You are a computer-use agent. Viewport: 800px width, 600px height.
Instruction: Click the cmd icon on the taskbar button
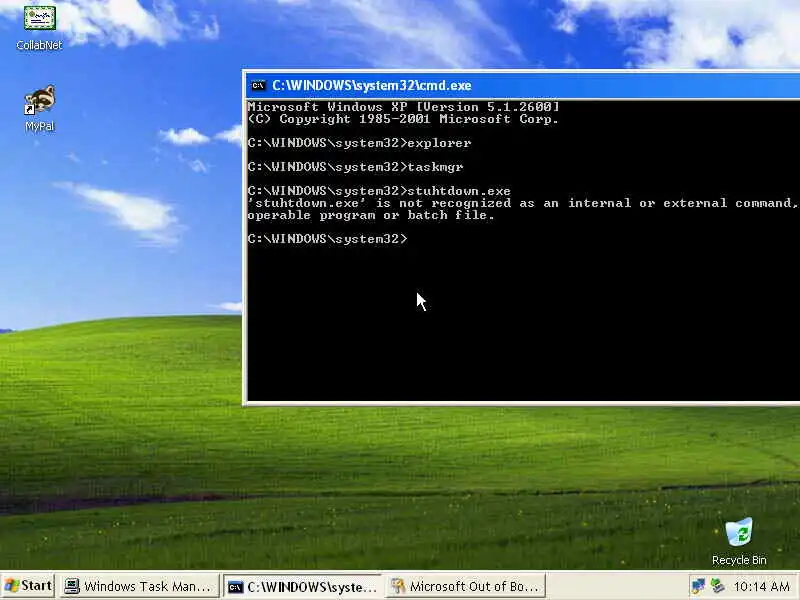235,587
